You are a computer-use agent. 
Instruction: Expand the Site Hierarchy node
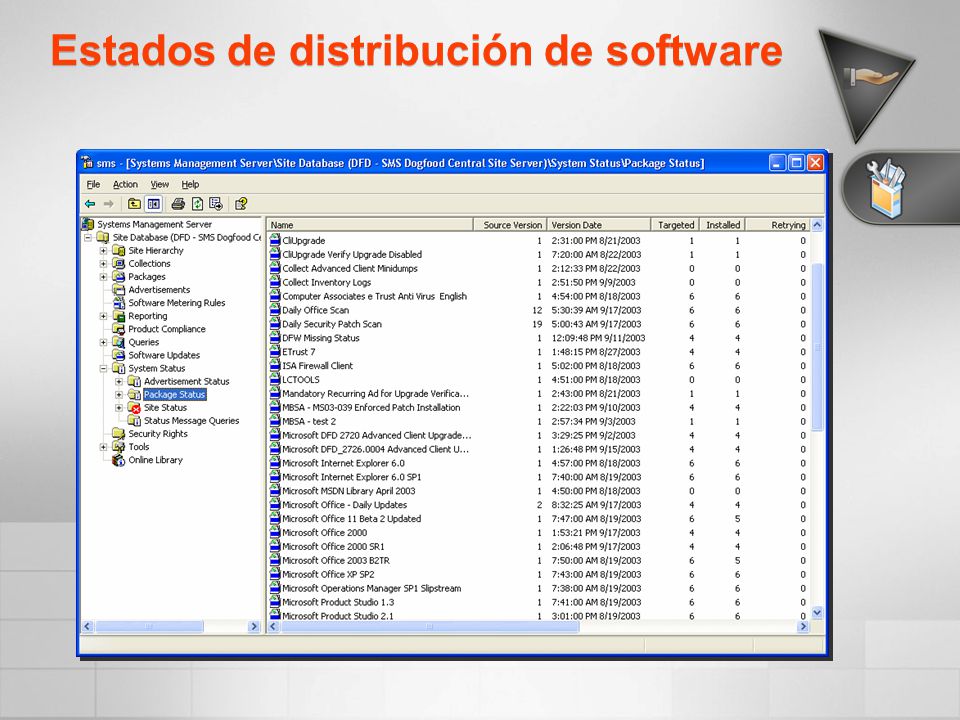point(103,250)
